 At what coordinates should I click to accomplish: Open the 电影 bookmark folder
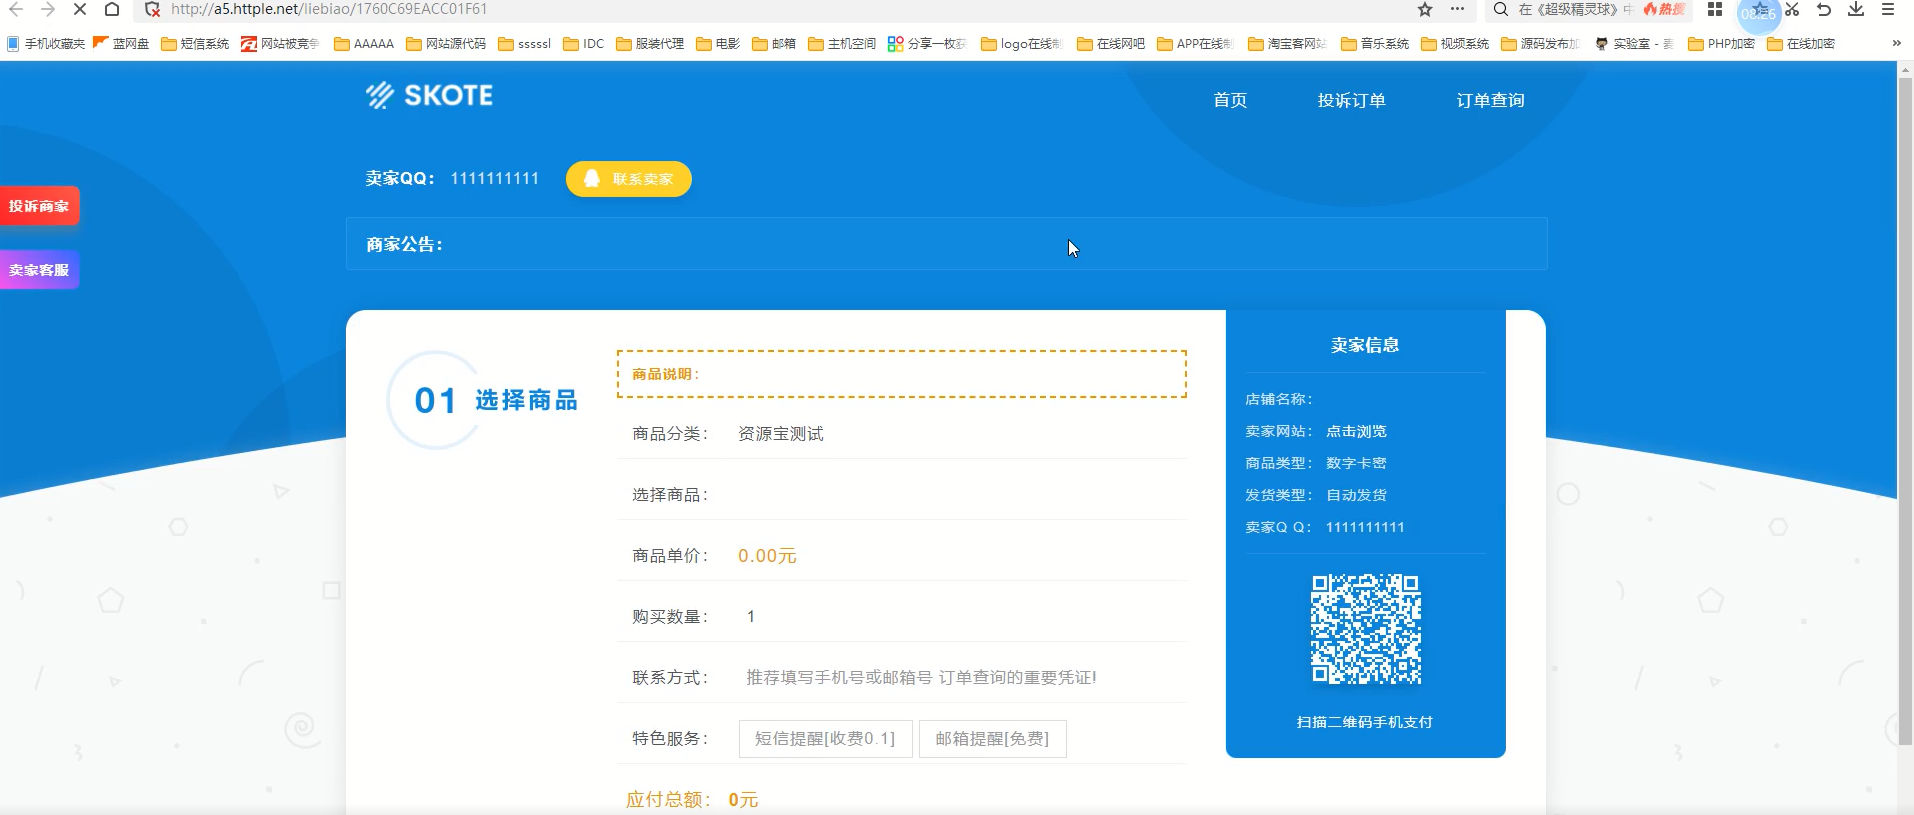point(718,44)
